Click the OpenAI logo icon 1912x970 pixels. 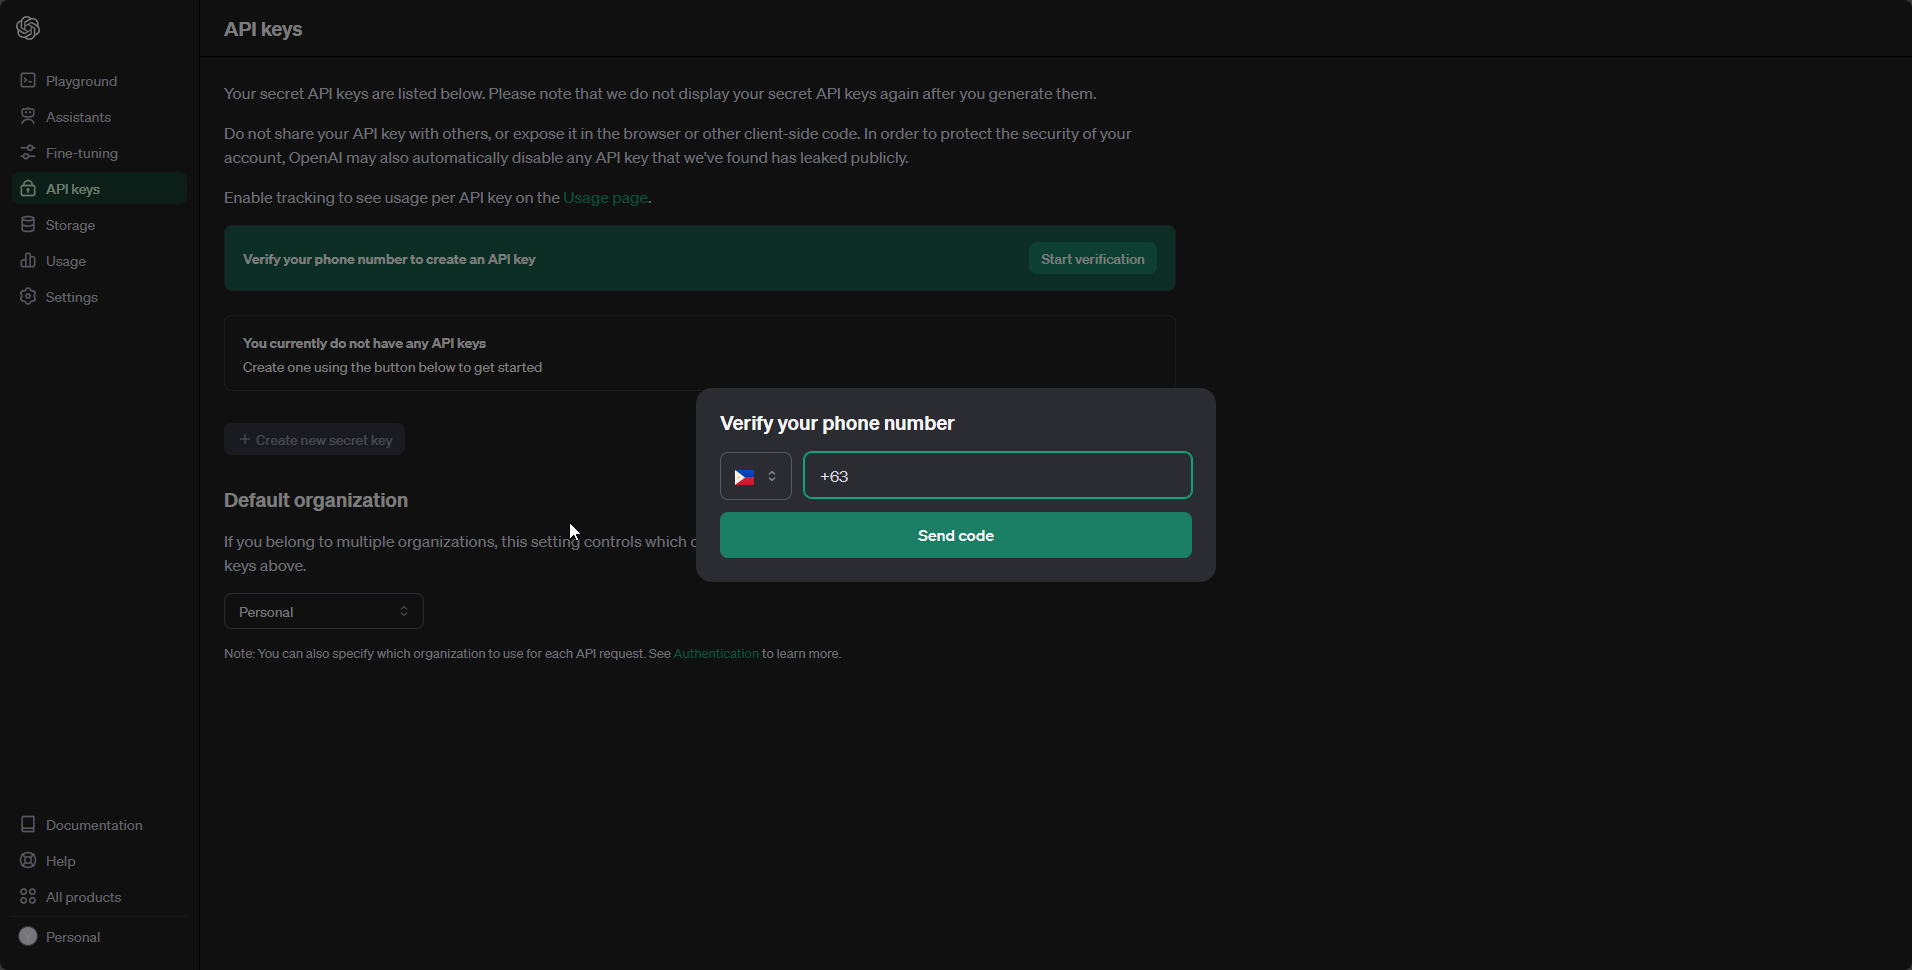pyautogui.click(x=28, y=28)
